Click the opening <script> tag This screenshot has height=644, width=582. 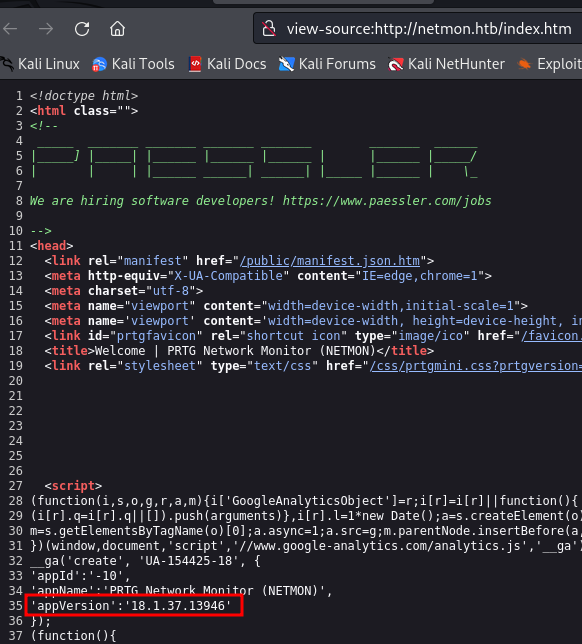coord(73,486)
